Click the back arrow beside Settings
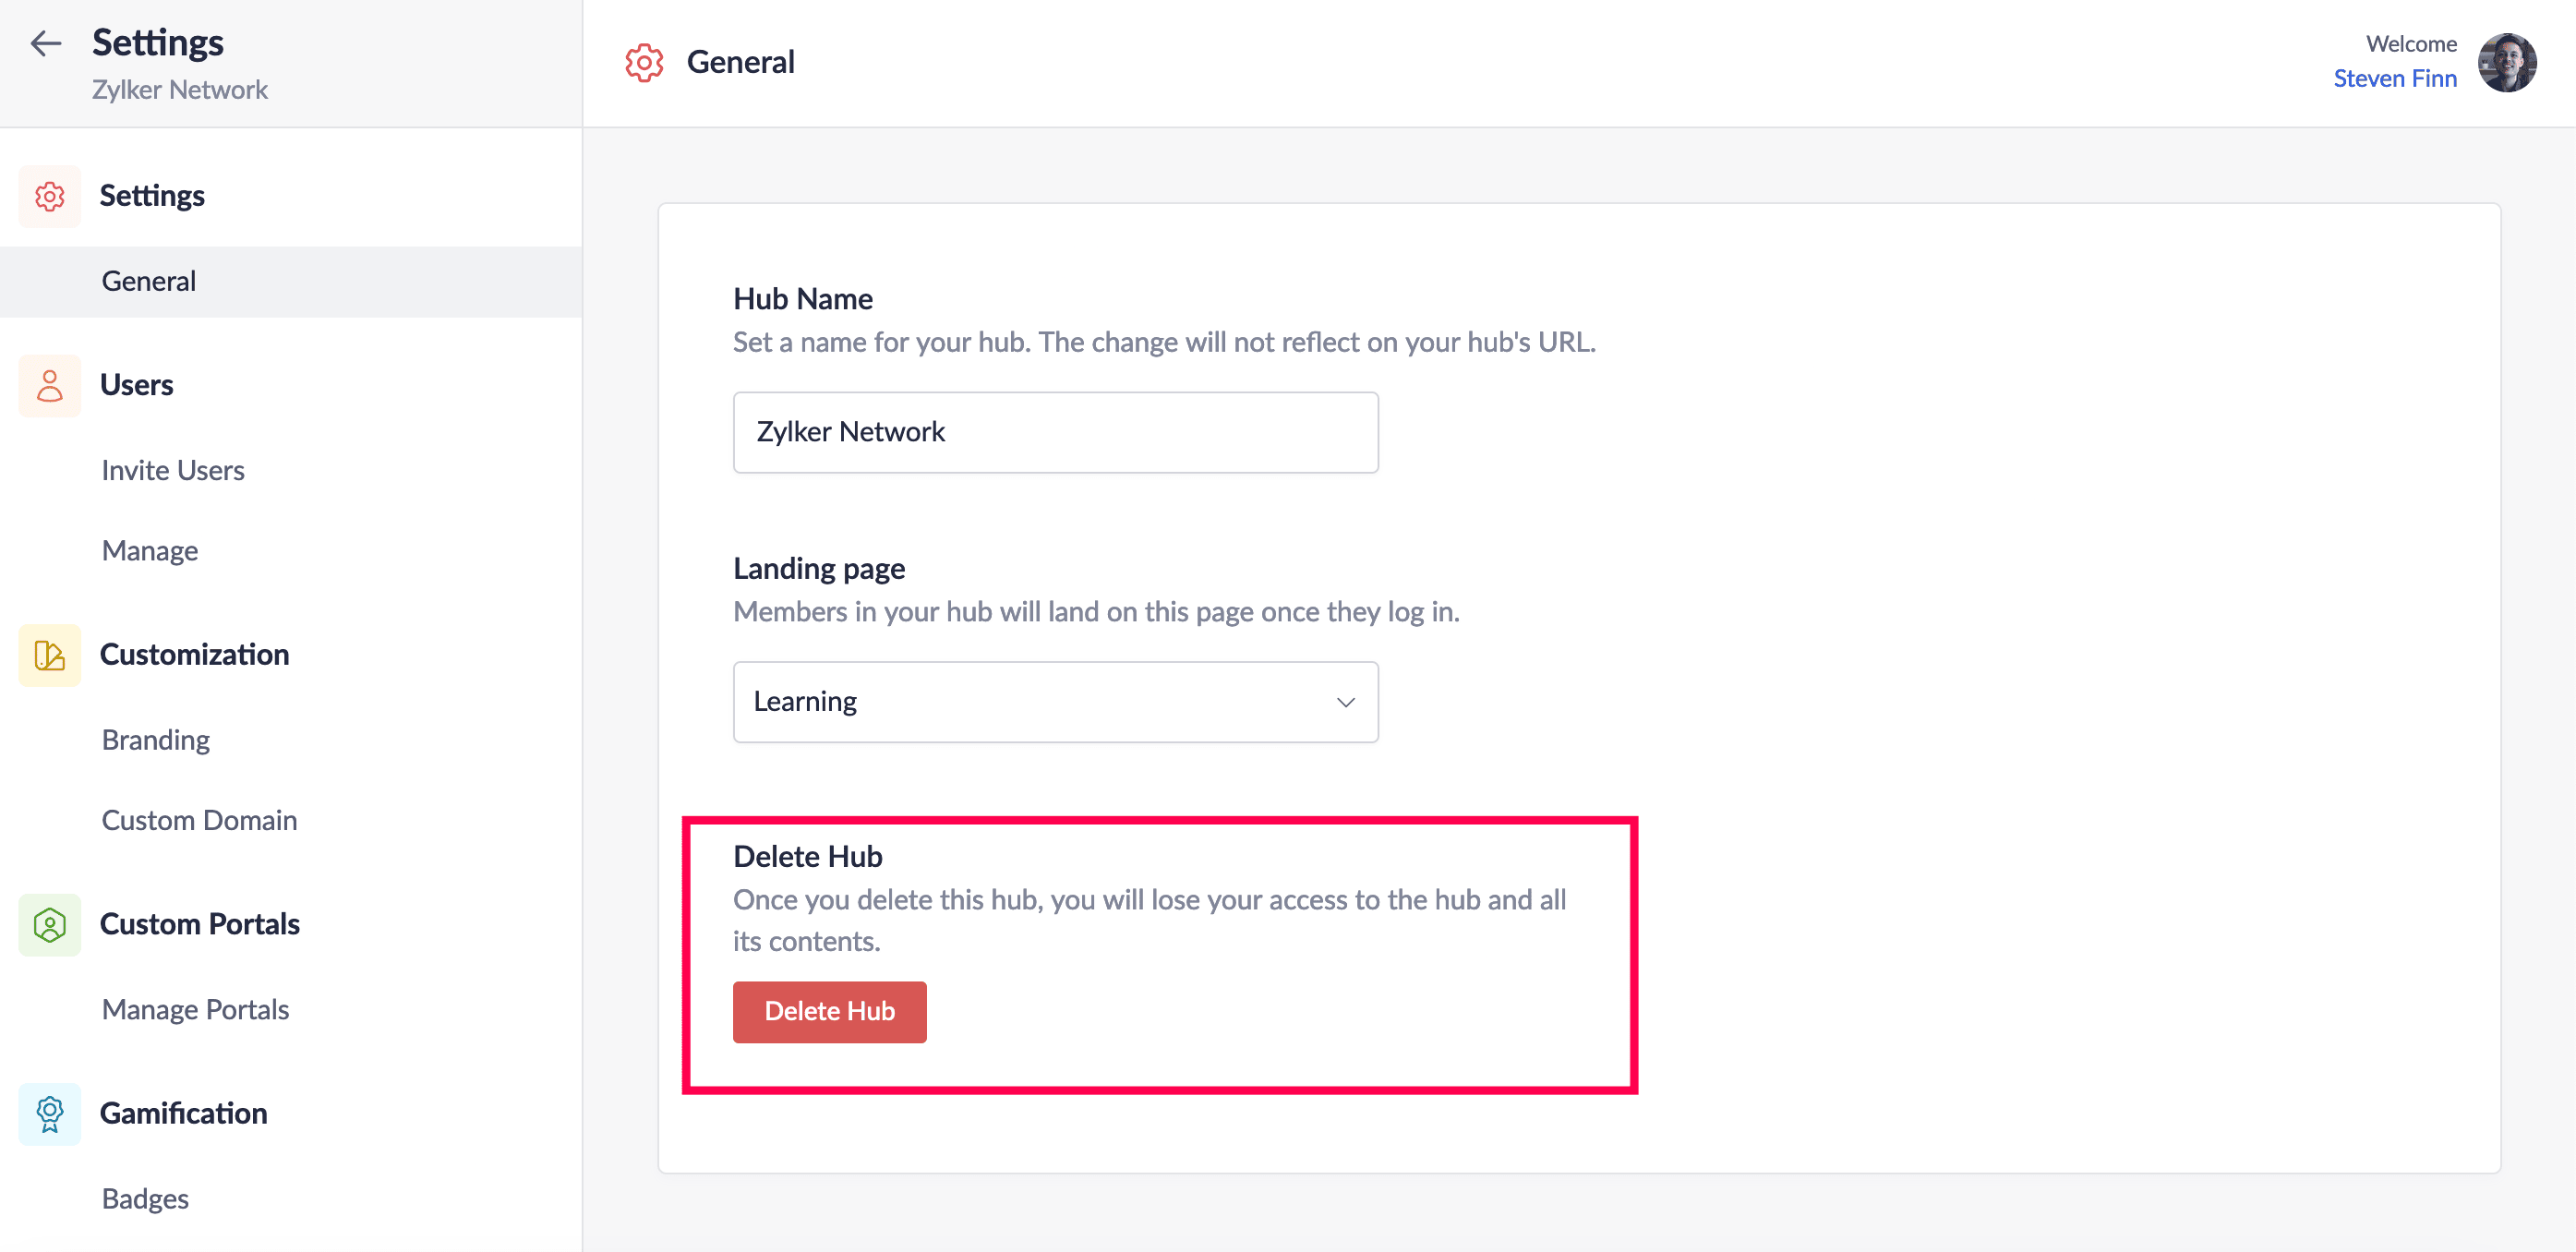 point(46,43)
